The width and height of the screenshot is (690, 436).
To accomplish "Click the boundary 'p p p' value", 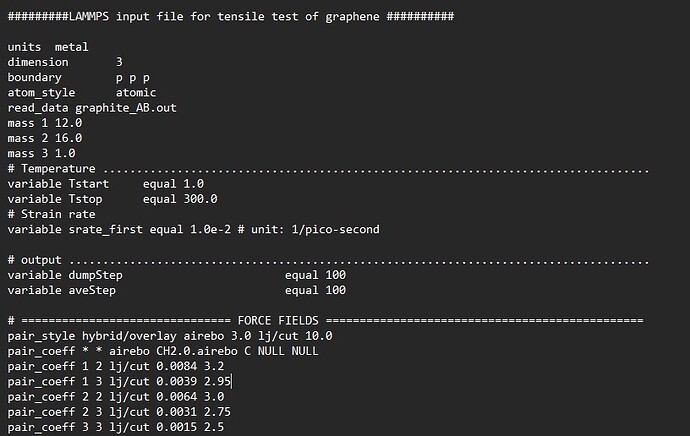I will (x=132, y=78).
